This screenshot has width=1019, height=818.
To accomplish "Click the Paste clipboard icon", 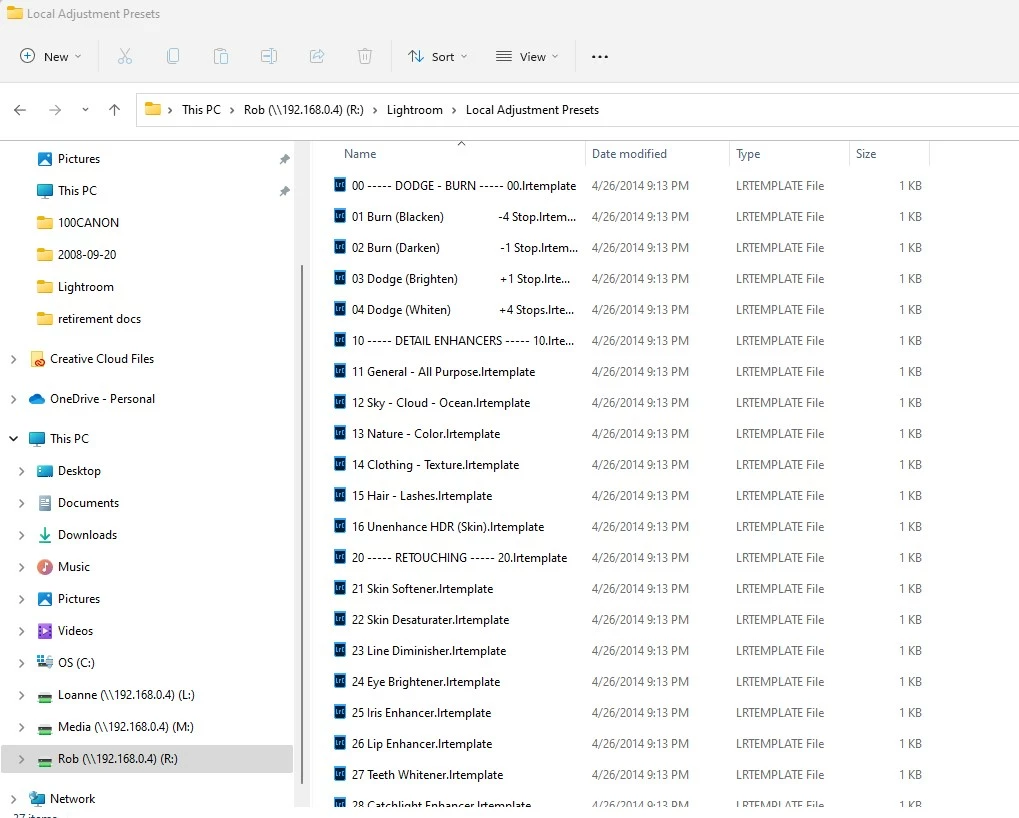I will click(221, 57).
